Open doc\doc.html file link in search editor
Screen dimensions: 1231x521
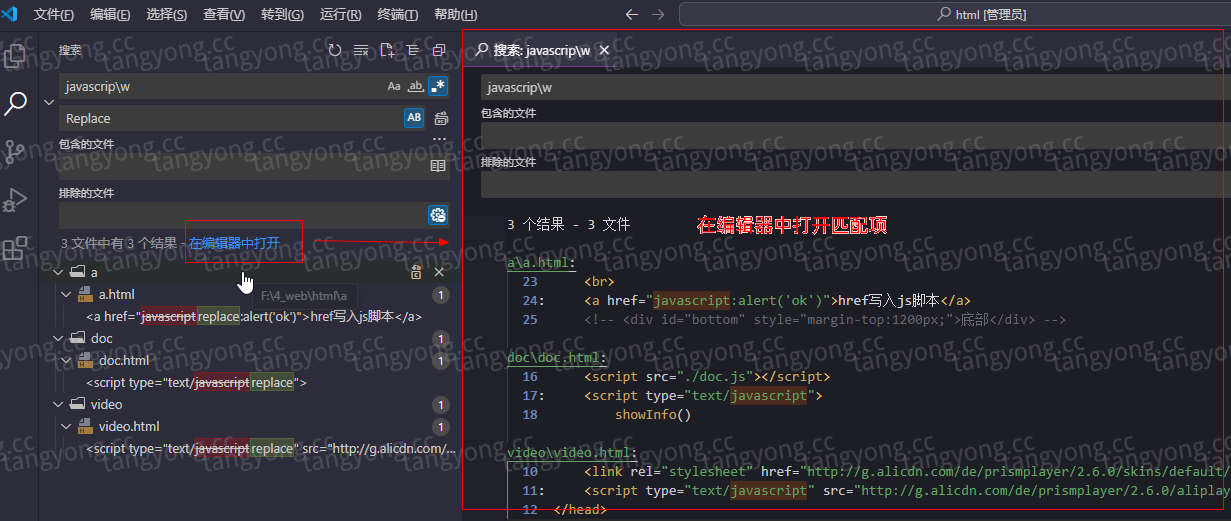pos(557,358)
